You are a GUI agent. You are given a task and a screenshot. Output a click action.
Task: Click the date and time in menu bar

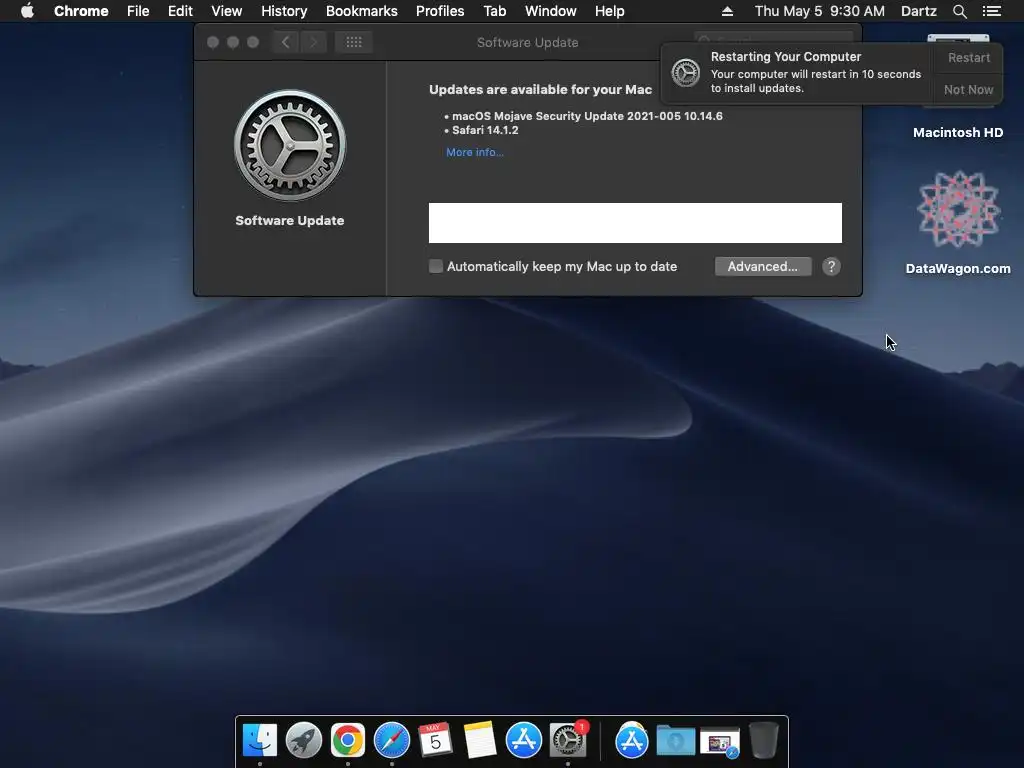(x=820, y=11)
